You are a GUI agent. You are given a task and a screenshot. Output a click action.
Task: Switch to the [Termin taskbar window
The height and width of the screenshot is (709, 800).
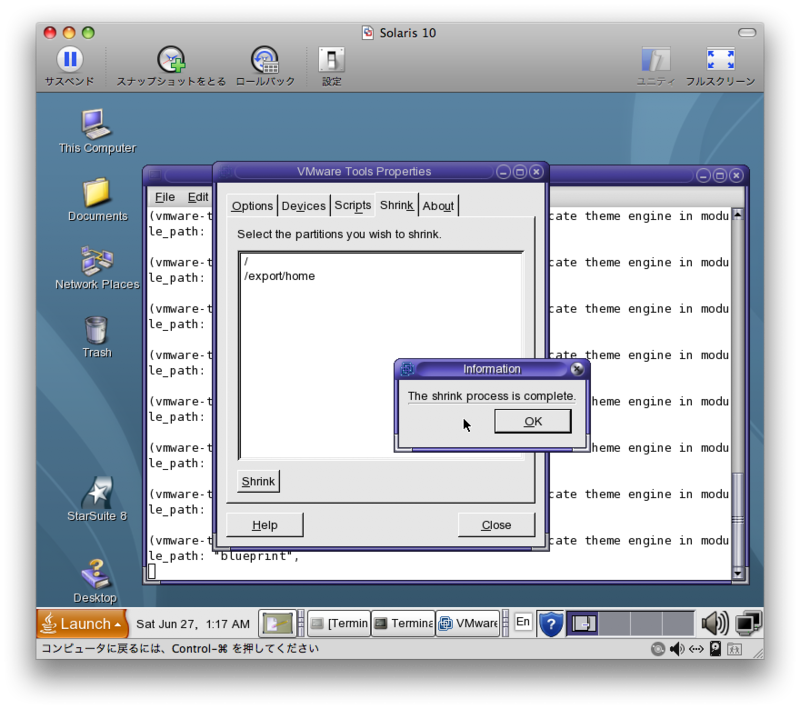pos(339,623)
